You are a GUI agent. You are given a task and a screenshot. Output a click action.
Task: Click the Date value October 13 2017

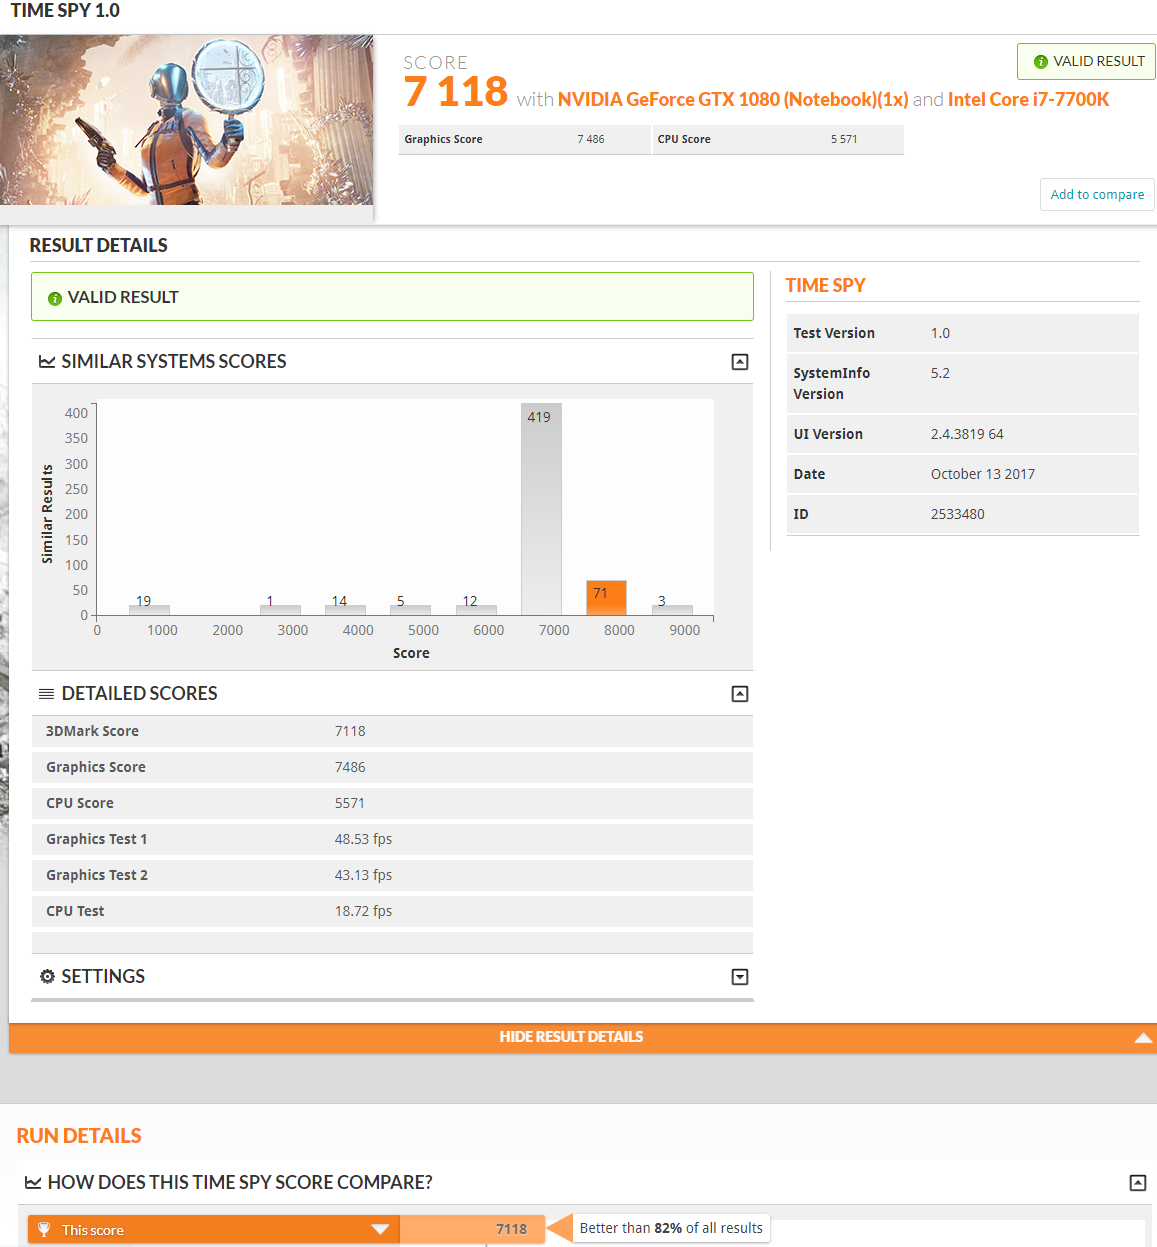click(x=983, y=474)
